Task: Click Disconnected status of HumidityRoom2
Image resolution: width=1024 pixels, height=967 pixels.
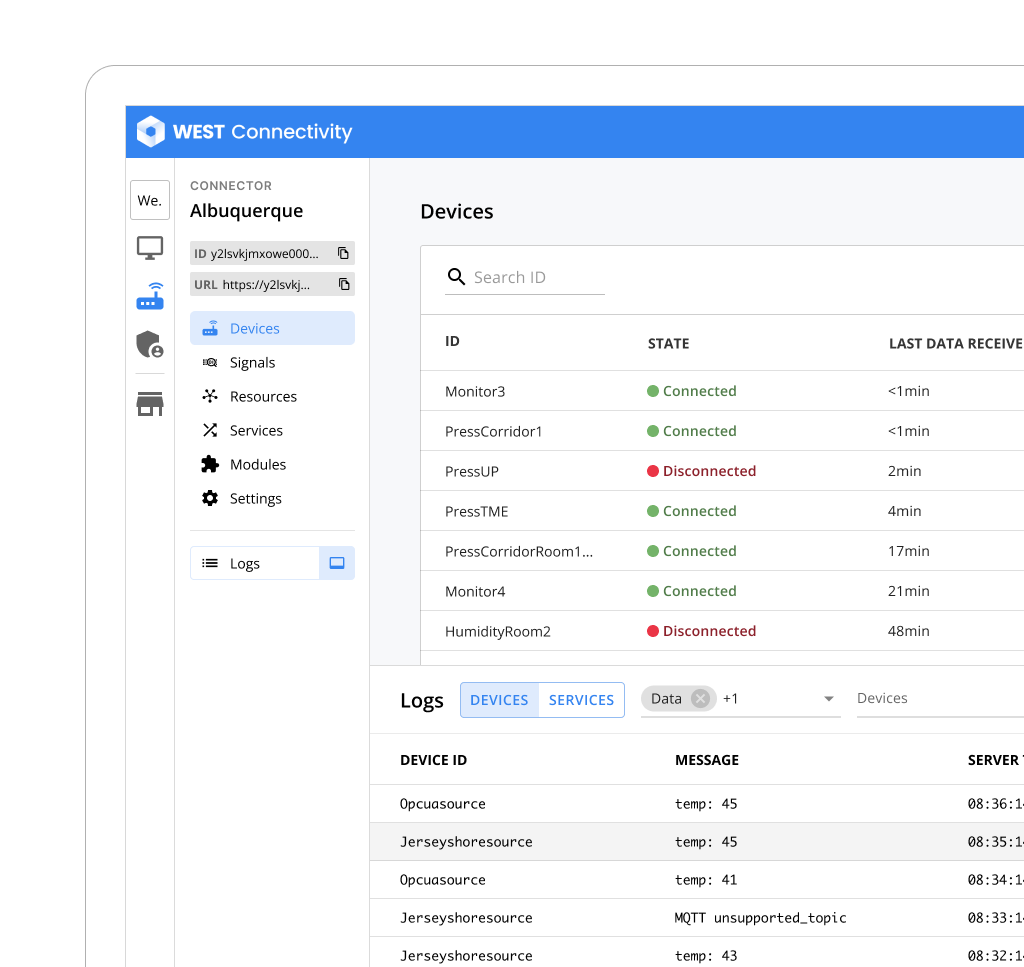Action: [x=701, y=631]
